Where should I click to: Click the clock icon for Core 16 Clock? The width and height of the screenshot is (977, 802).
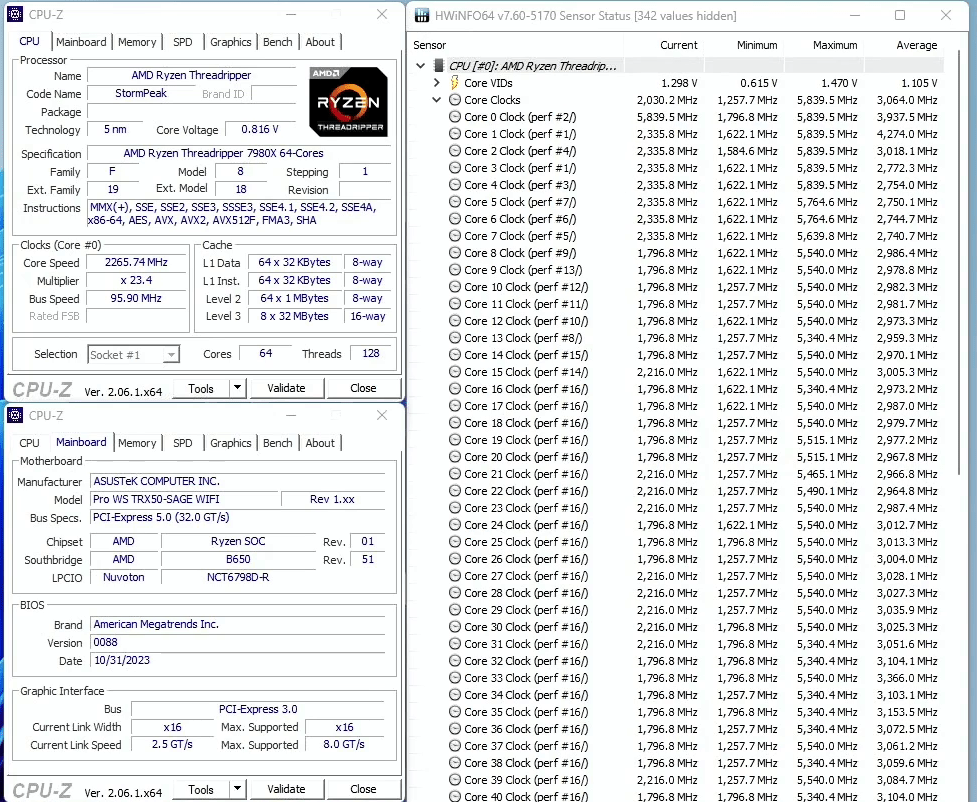[x=455, y=389]
